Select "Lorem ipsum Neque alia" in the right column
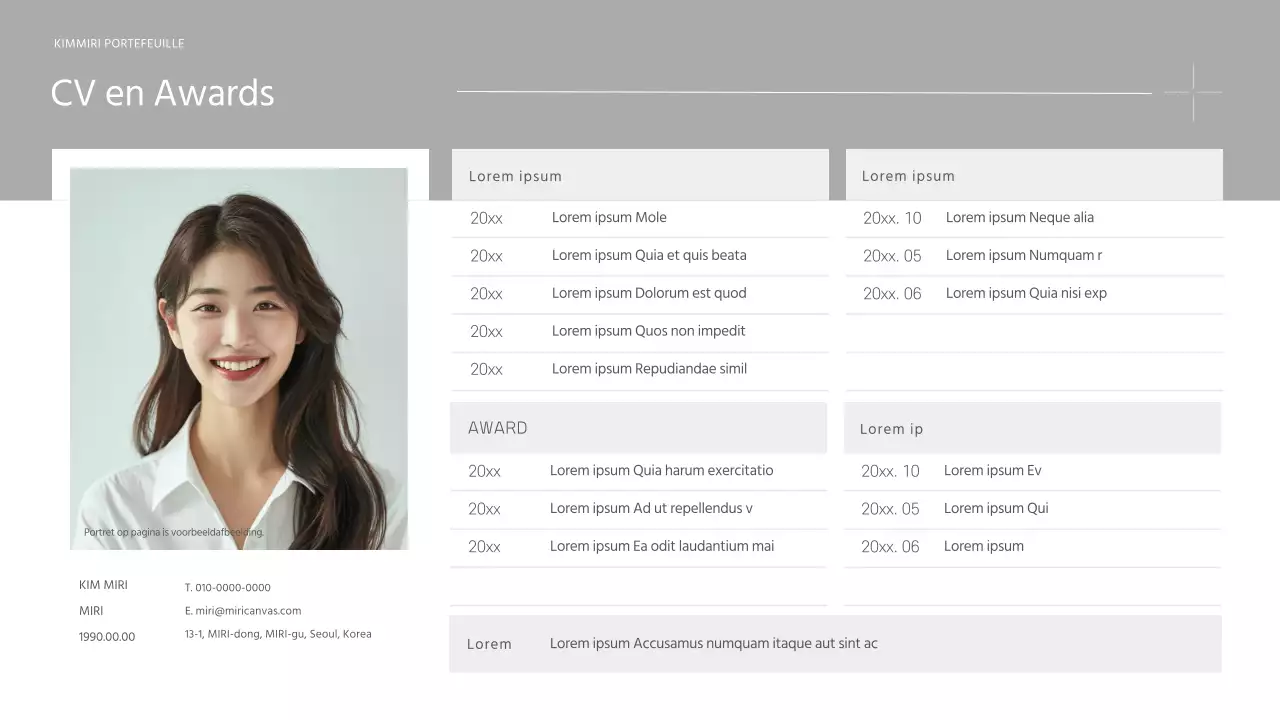 (1020, 217)
